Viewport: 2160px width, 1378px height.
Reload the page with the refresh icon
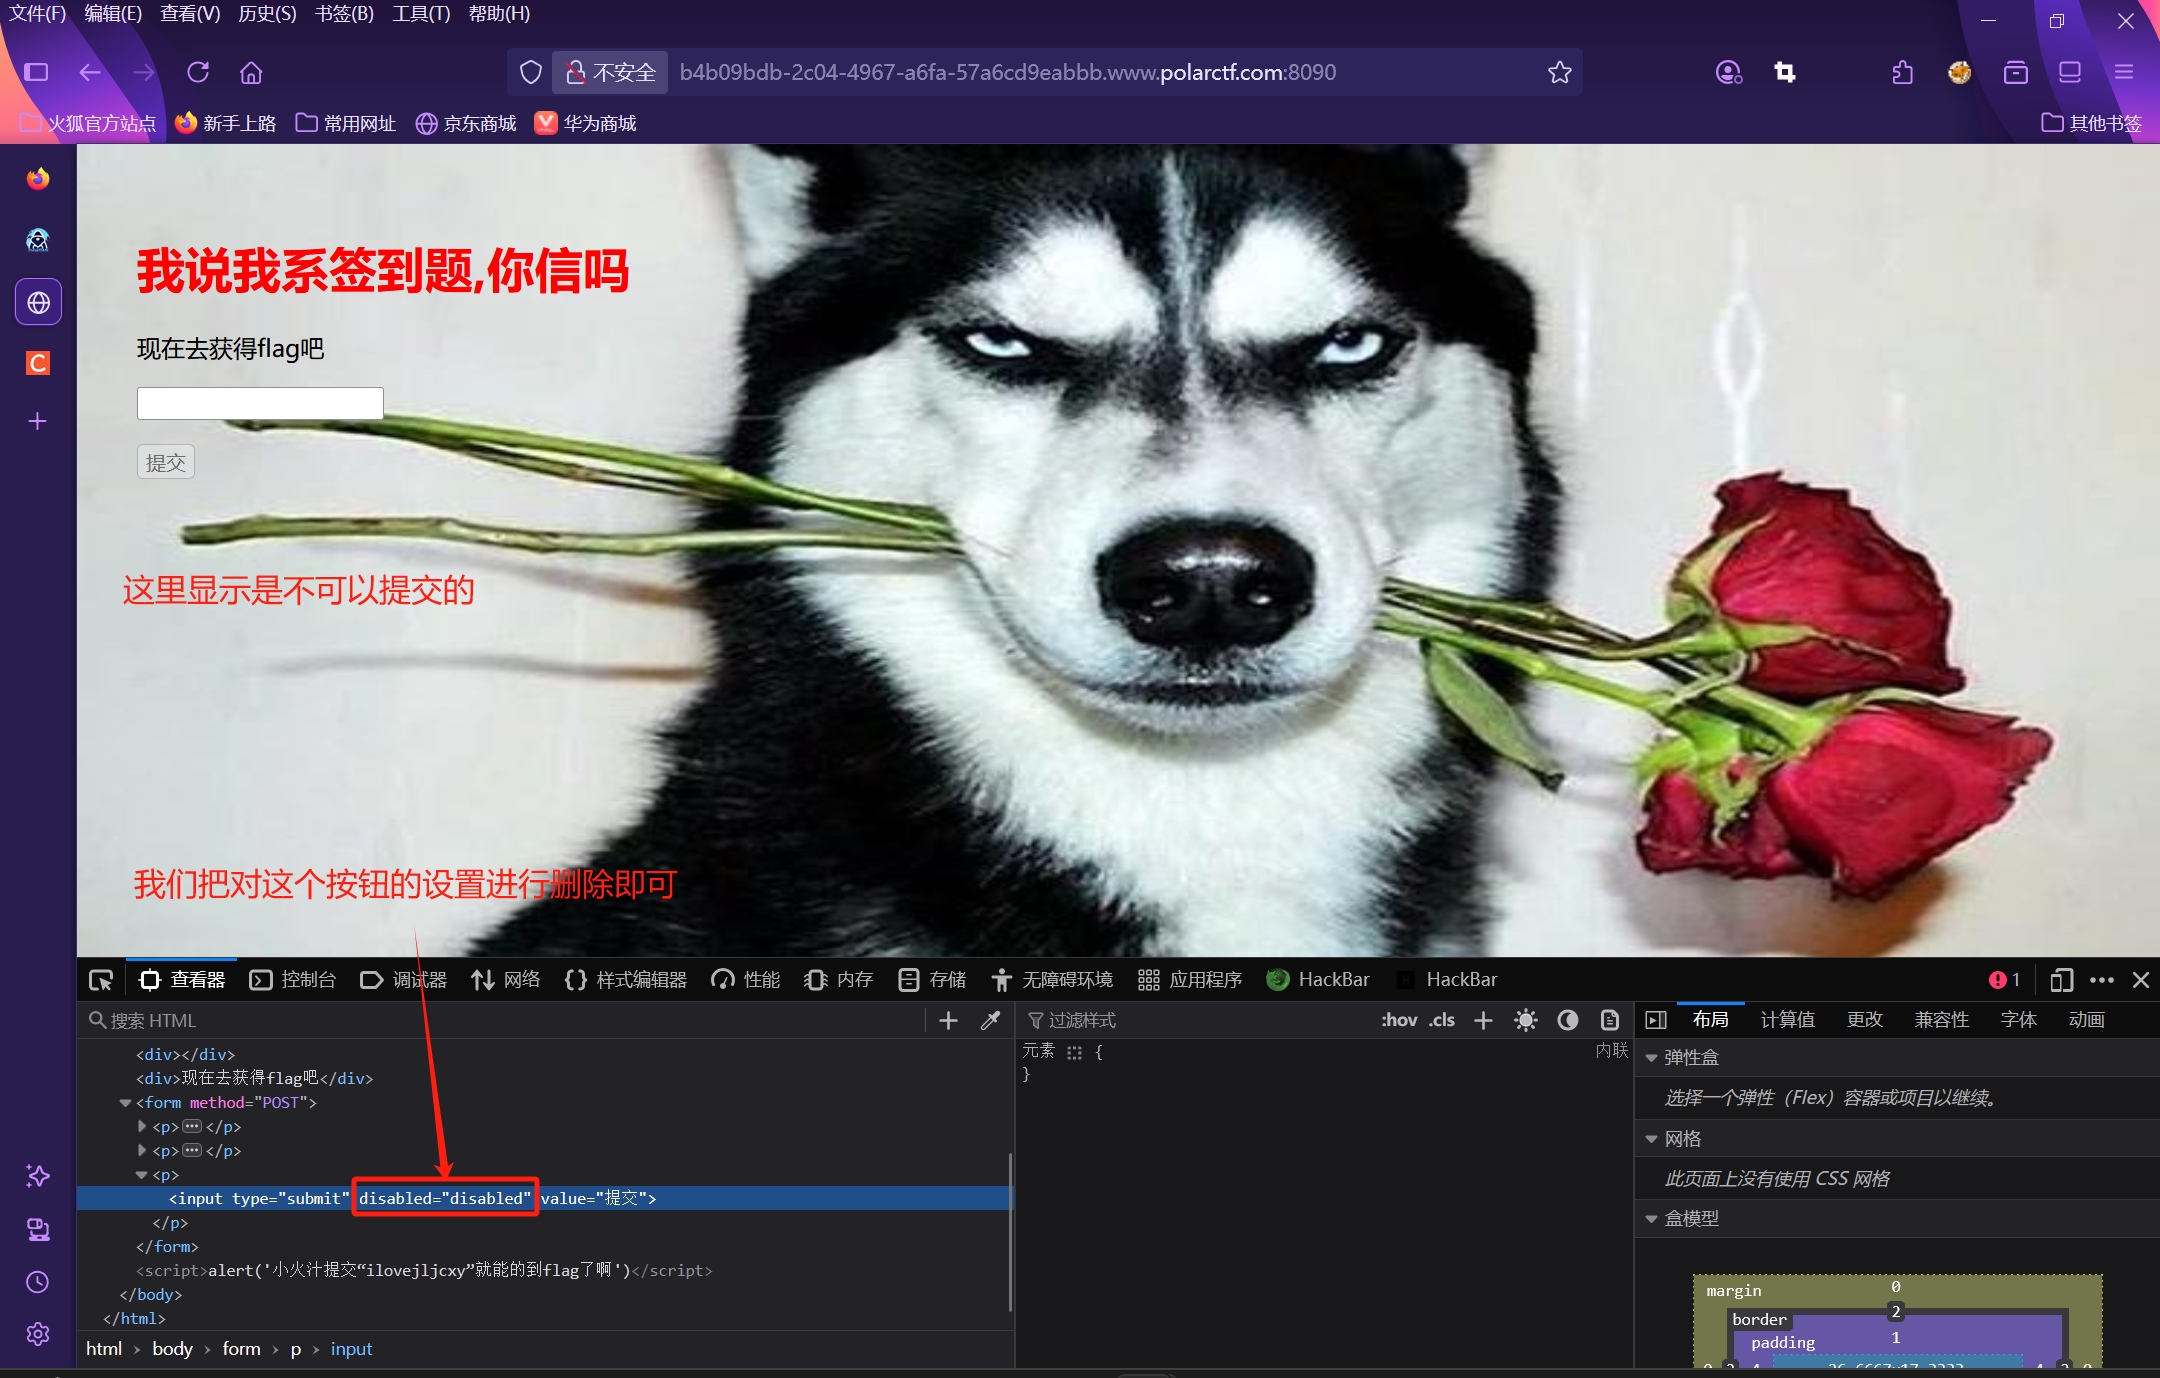click(x=198, y=72)
